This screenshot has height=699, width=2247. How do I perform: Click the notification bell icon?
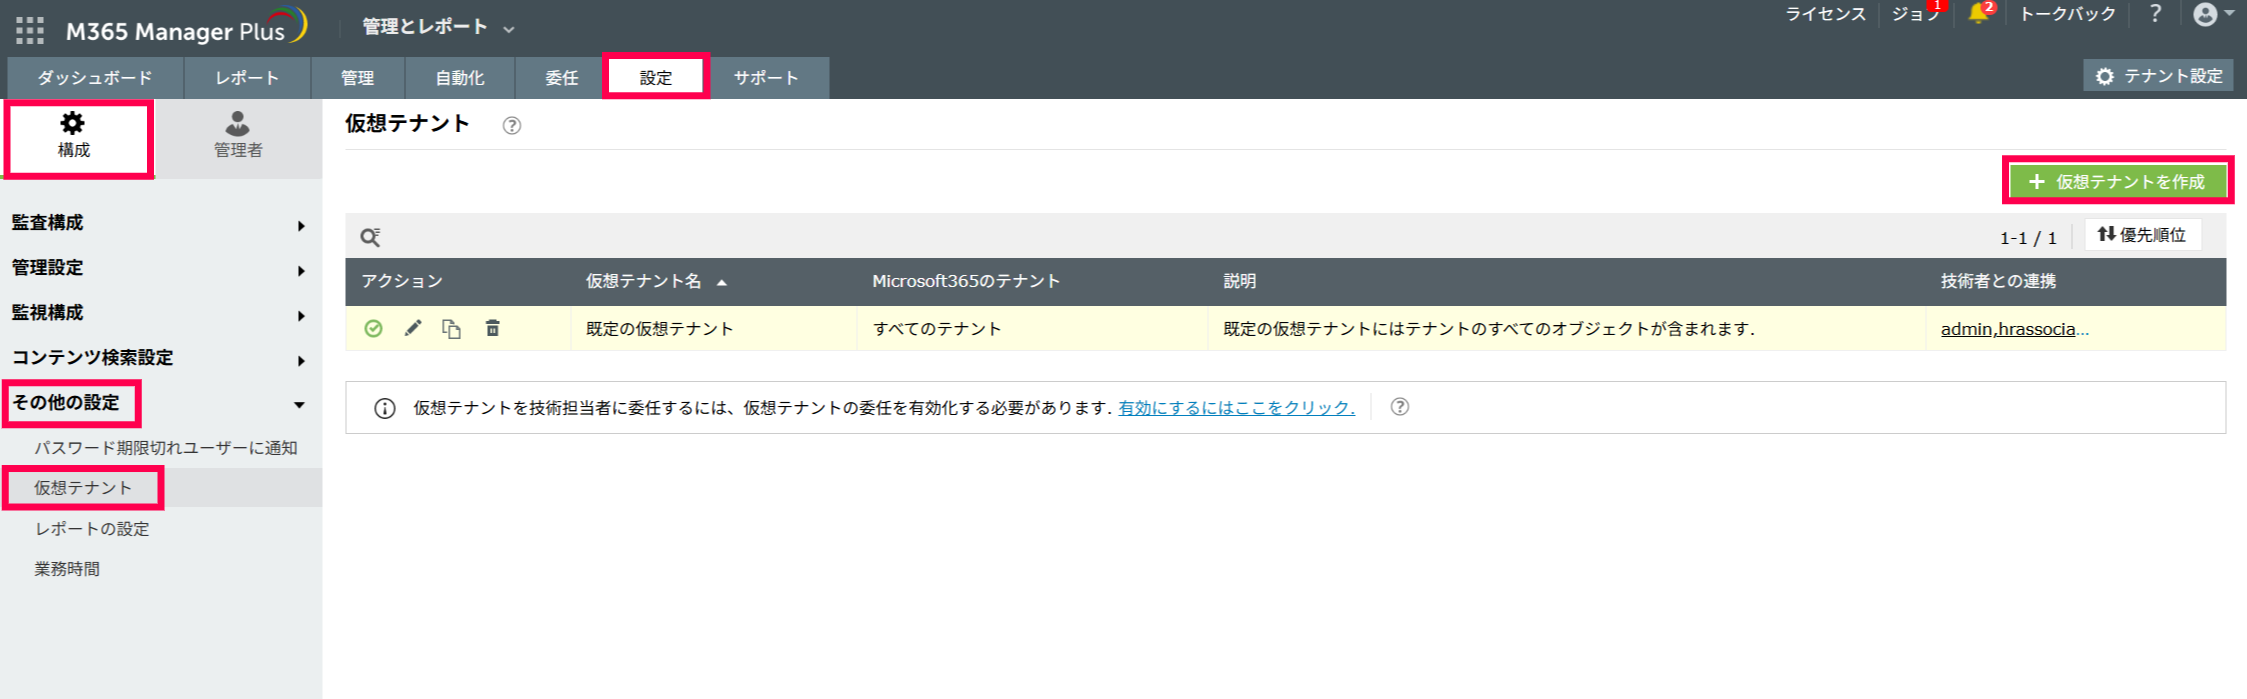point(1977,14)
